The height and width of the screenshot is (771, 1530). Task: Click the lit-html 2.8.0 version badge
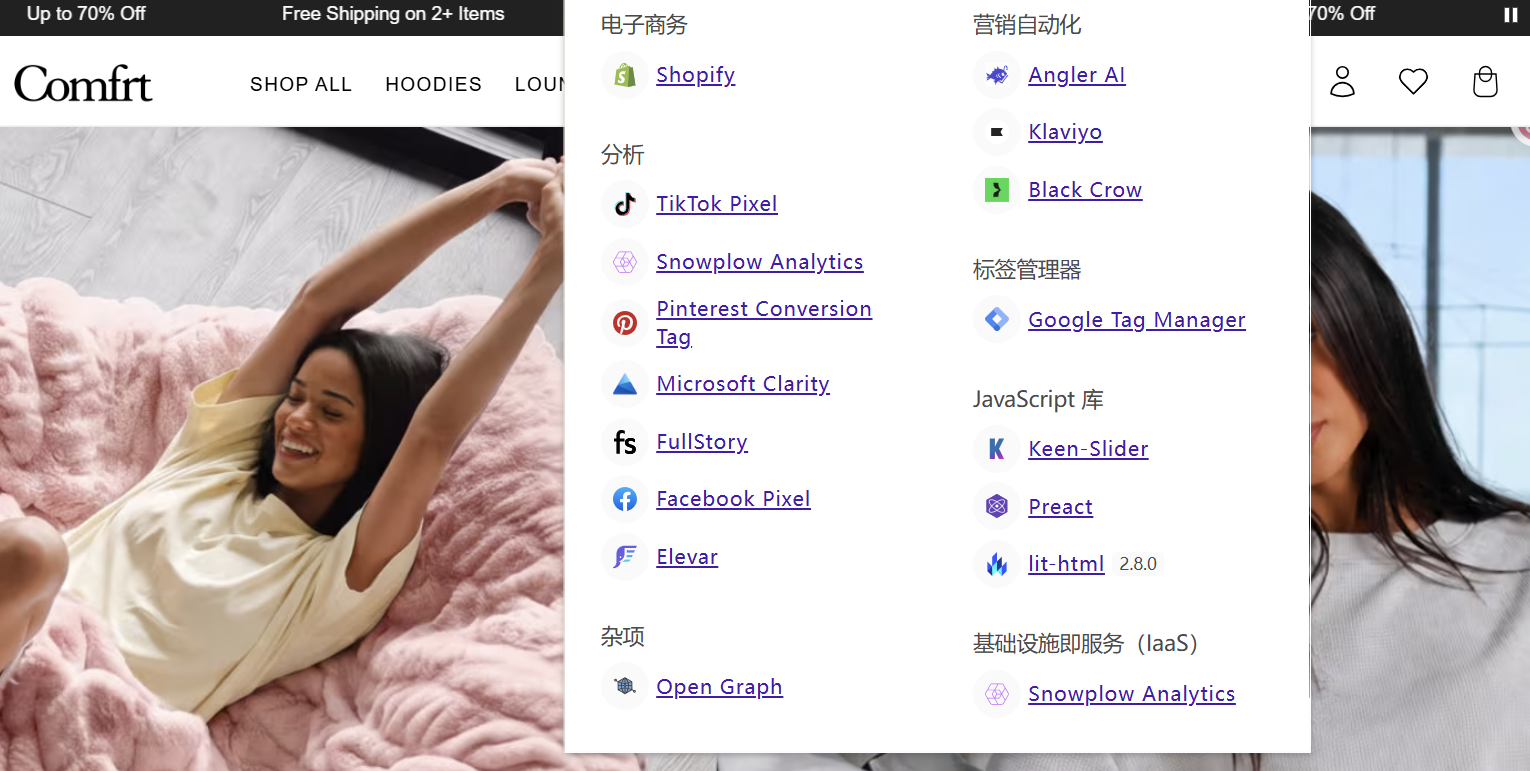pyautogui.click(x=1138, y=564)
